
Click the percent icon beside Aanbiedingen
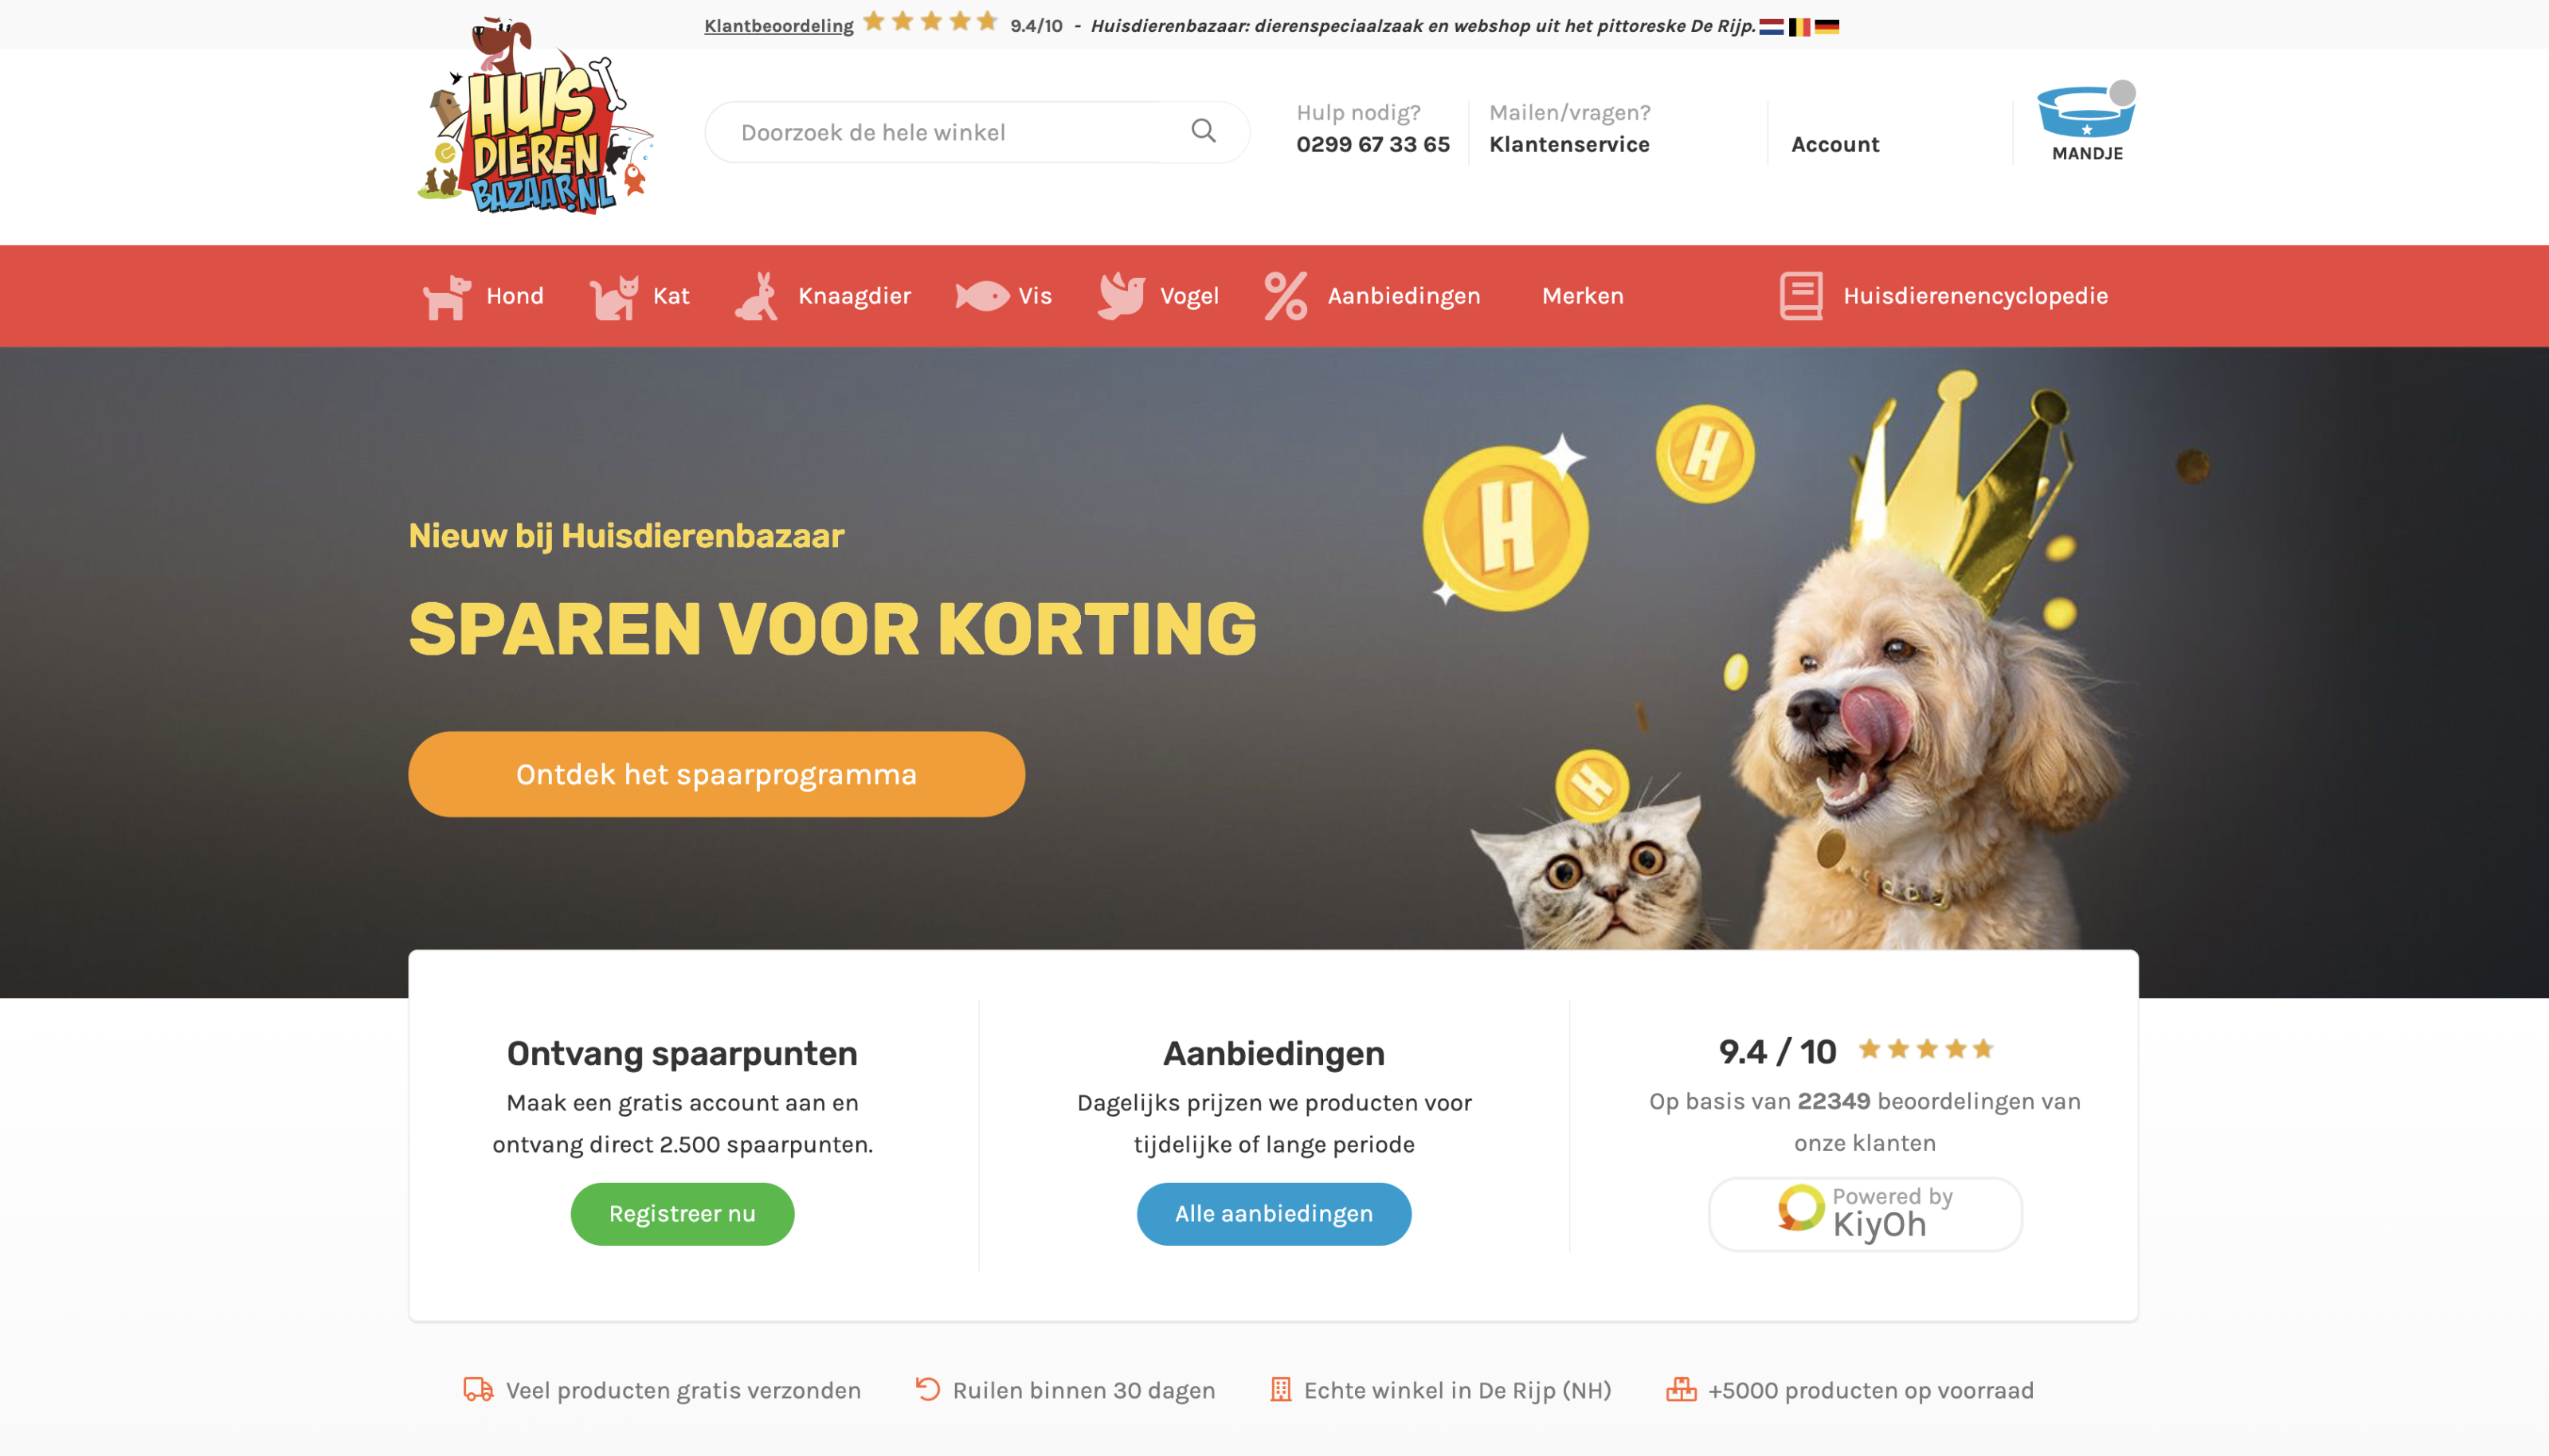pyautogui.click(x=1285, y=296)
